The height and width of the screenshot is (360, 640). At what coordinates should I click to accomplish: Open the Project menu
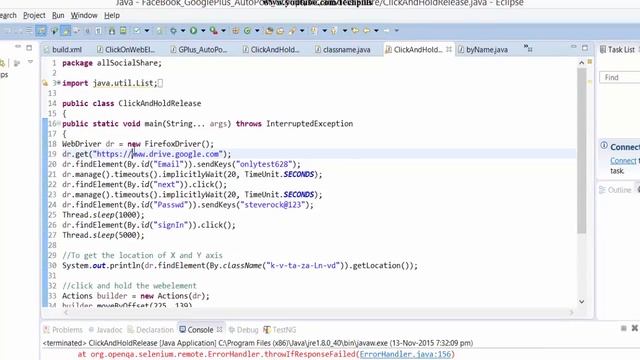(34, 15)
